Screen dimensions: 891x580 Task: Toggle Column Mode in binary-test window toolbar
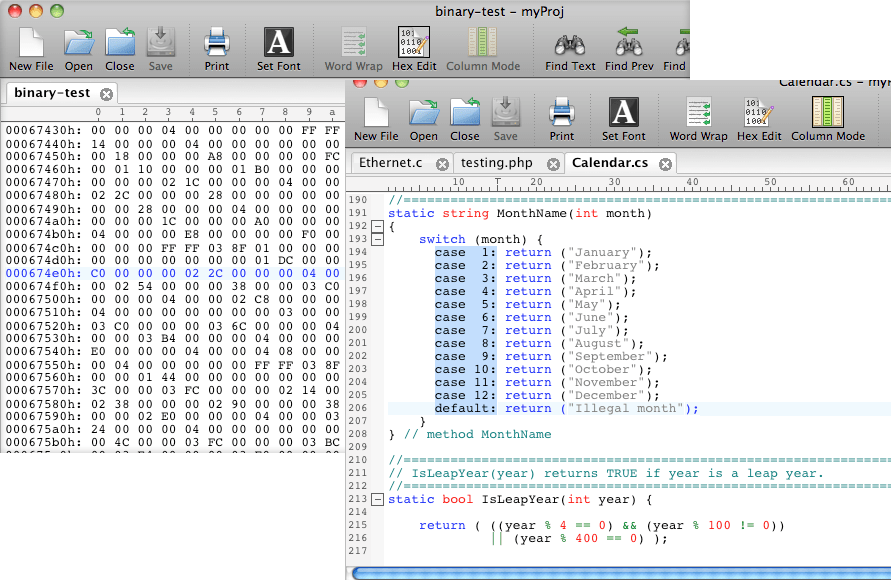pyautogui.click(x=483, y=50)
